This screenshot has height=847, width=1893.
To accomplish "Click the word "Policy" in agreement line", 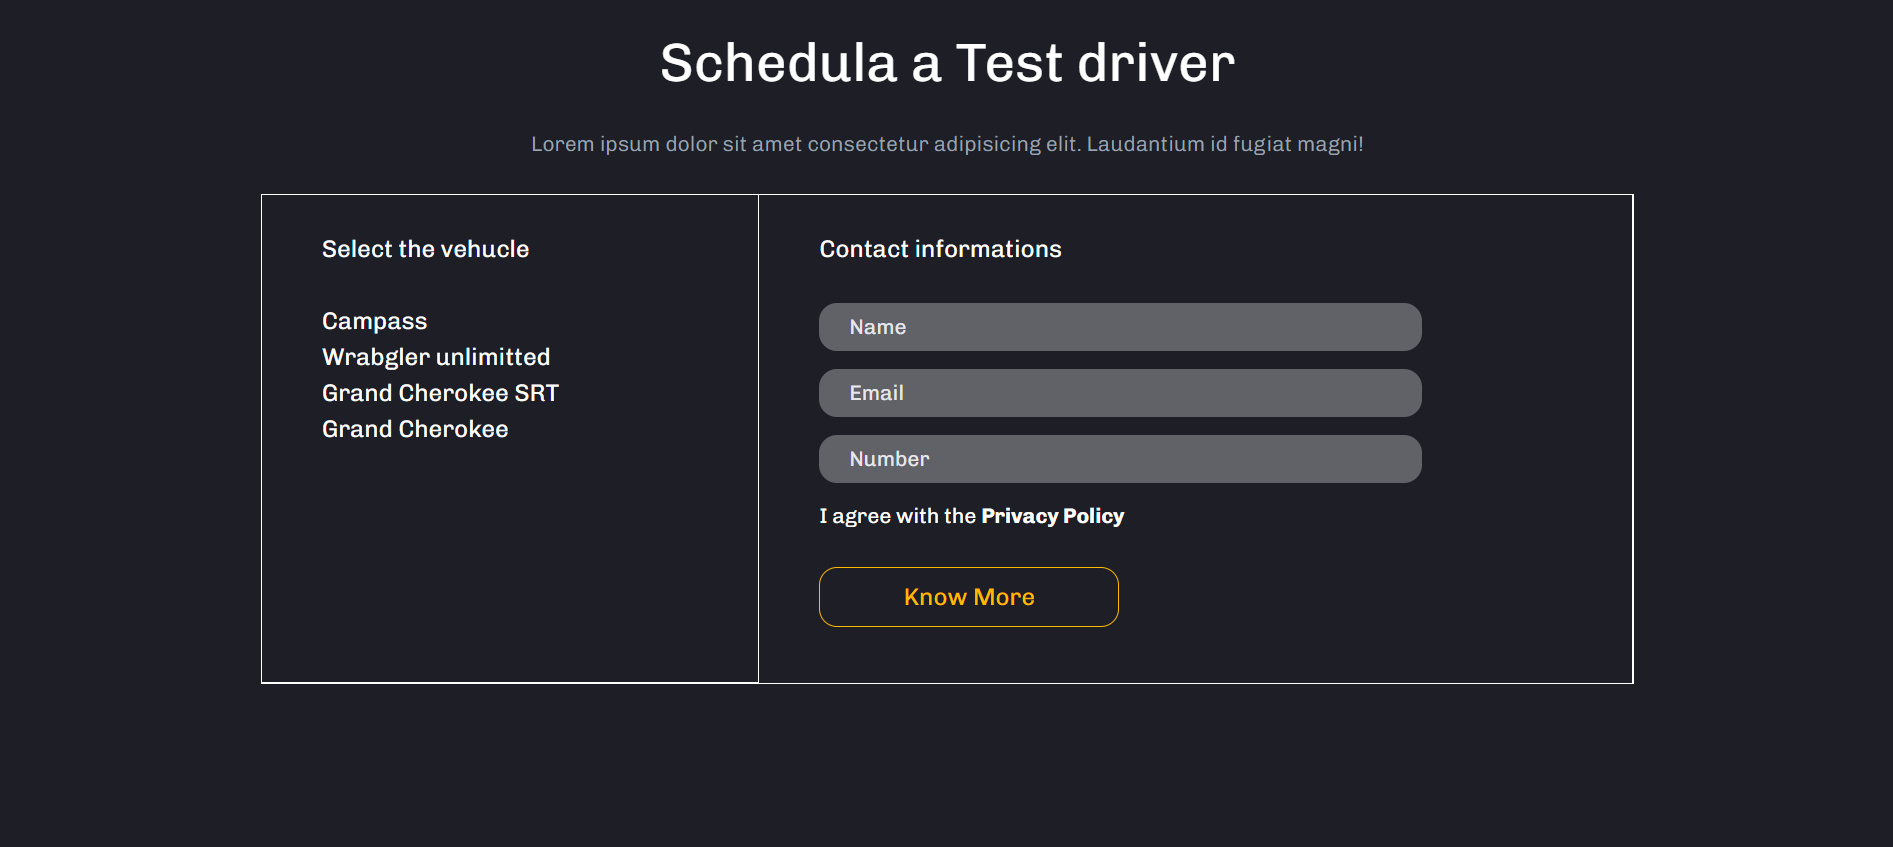I will pyautogui.click(x=1093, y=516).
